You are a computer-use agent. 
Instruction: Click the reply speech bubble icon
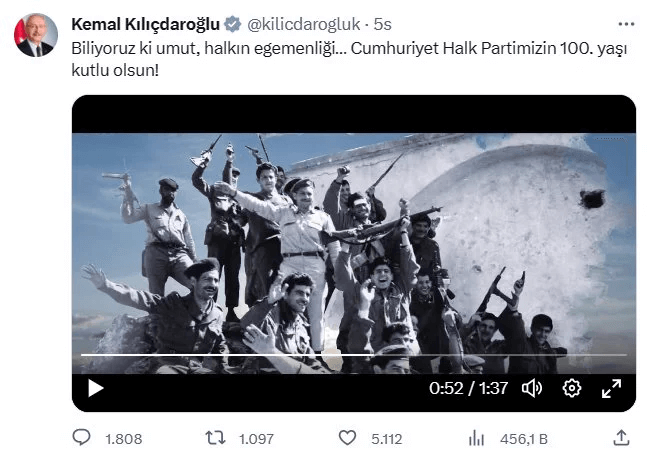point(82,437)
